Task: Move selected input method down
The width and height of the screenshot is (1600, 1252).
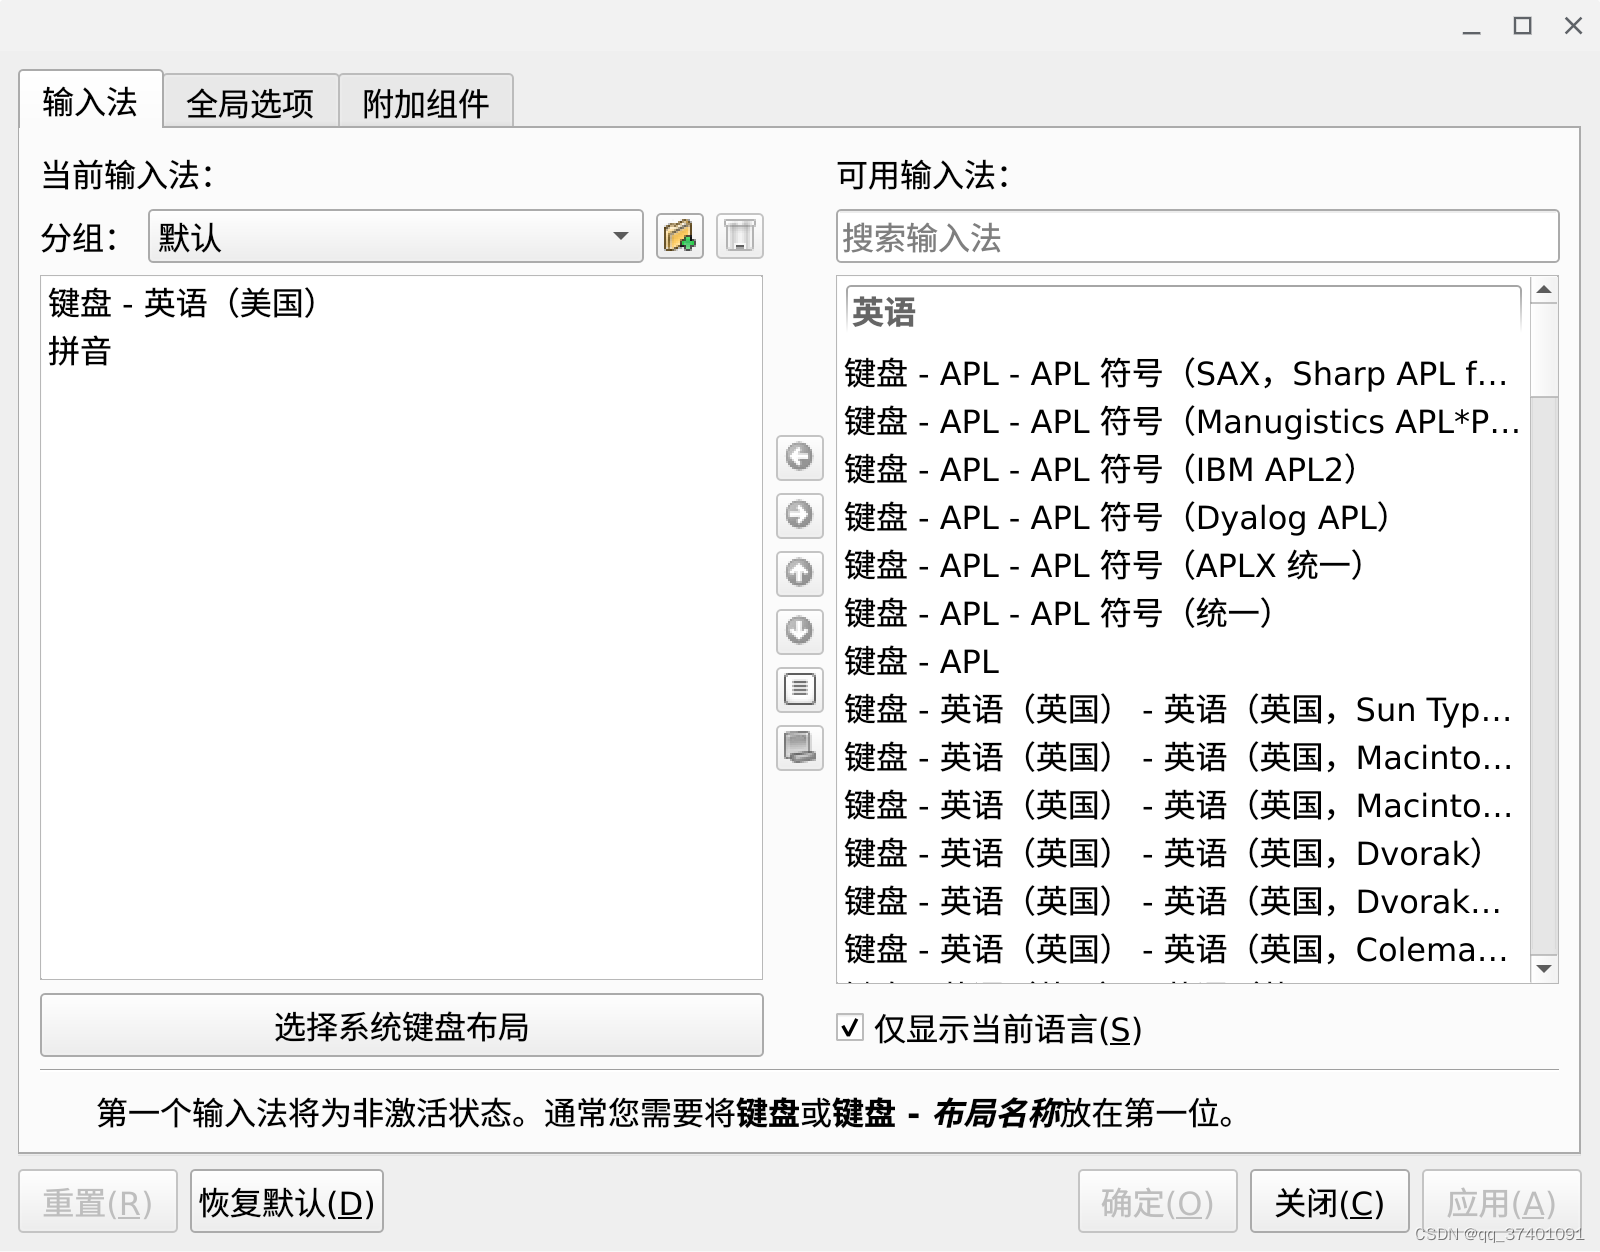Action: [x=798, y=632]
